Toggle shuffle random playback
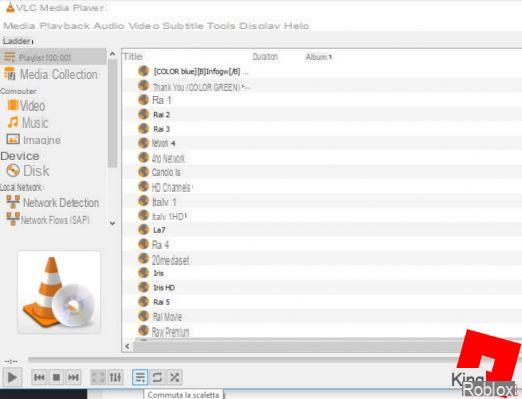The width and height of the screenshot is (522, 399). (174, 377)
